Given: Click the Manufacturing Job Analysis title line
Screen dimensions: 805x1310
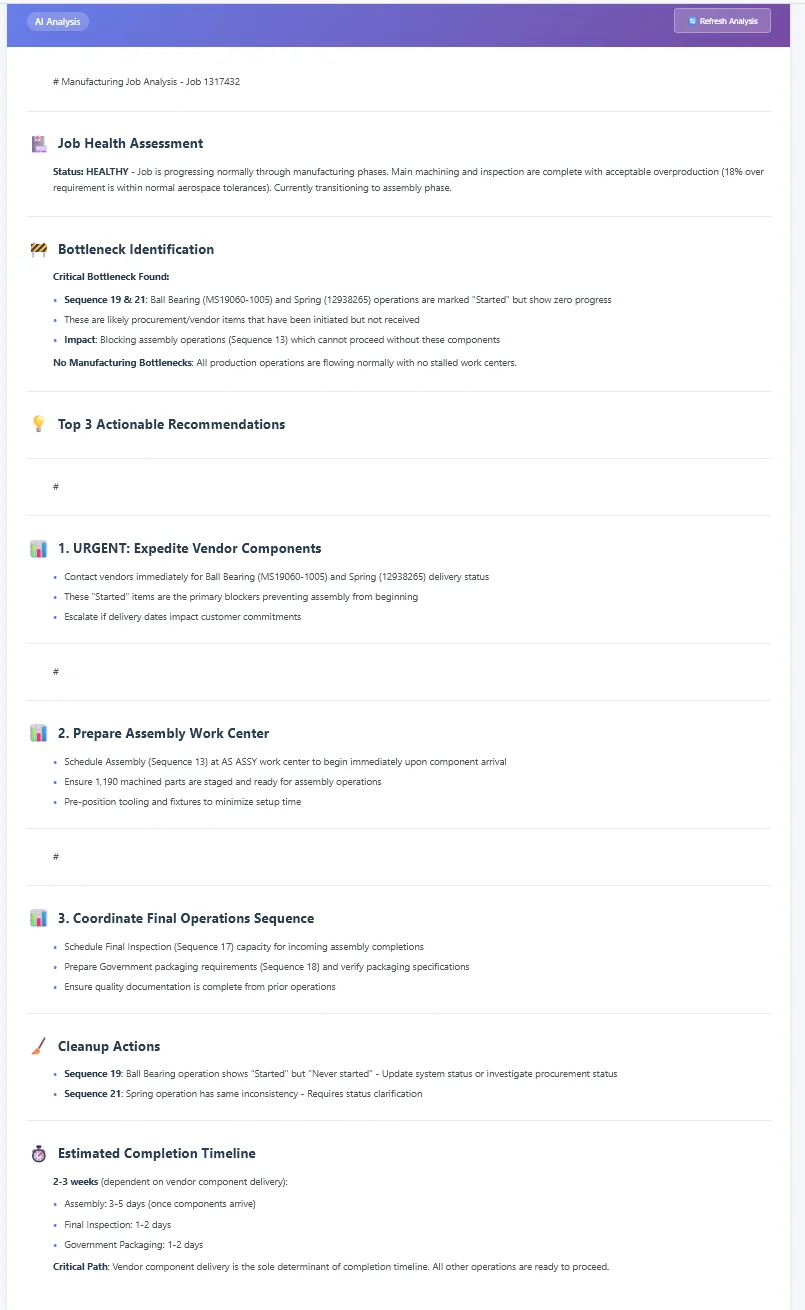Looking at the screenshot, I should point(146,82).
